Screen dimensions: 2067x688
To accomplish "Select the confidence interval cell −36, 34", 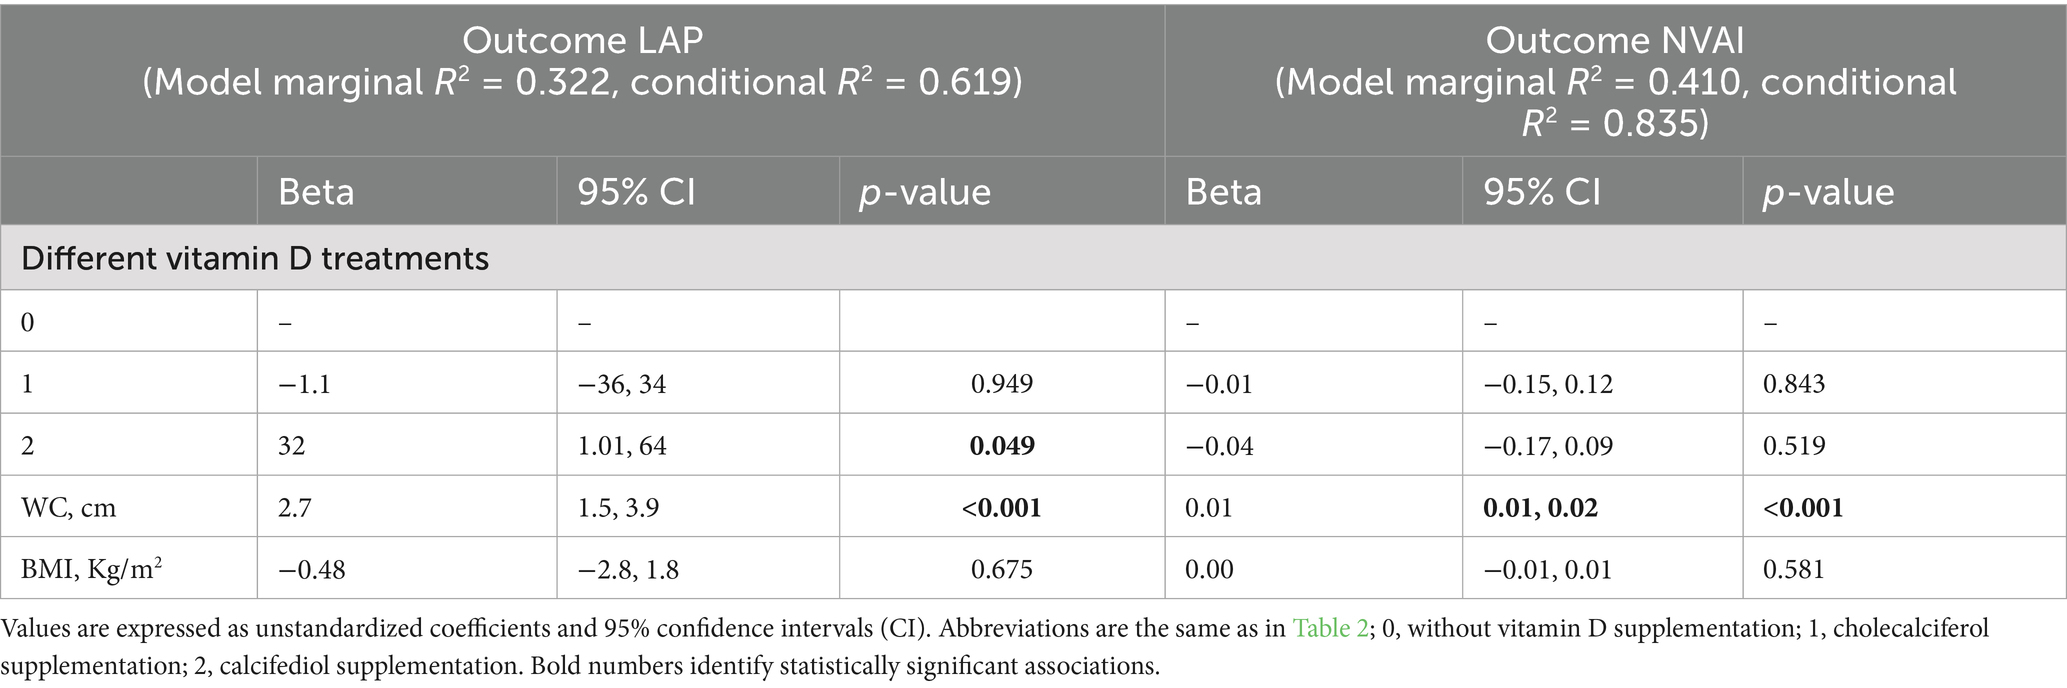I will [622, 384].
